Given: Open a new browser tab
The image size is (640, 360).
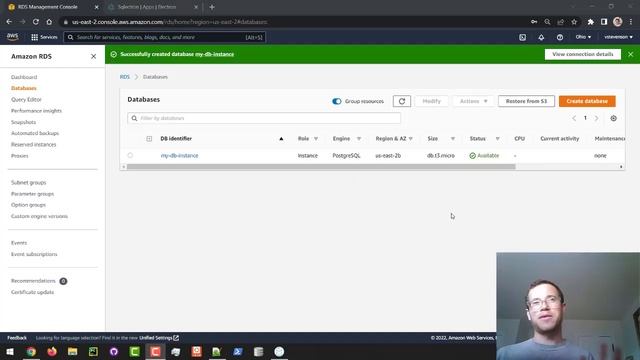Looking at the screenshot, I should [212, 7].
